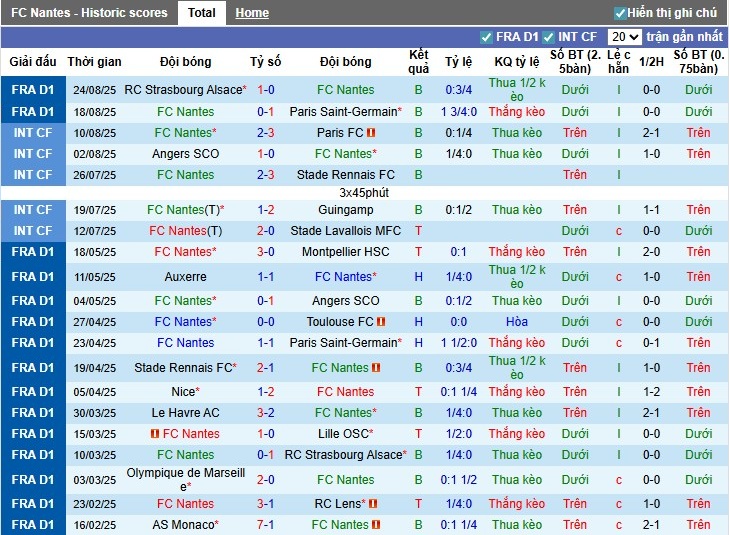The image size is (729, 535).
Task: Click red card icon before FC Nantes on 15/03/25
Action: [155, 434]
